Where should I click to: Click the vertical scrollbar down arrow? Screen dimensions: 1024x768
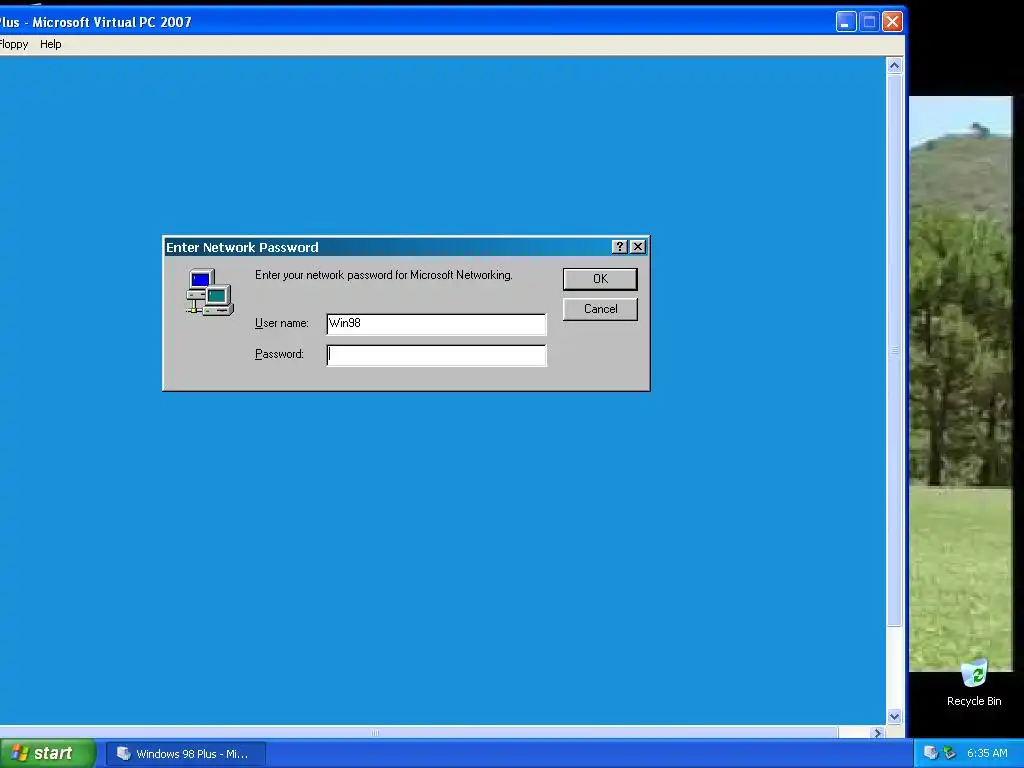894,716
